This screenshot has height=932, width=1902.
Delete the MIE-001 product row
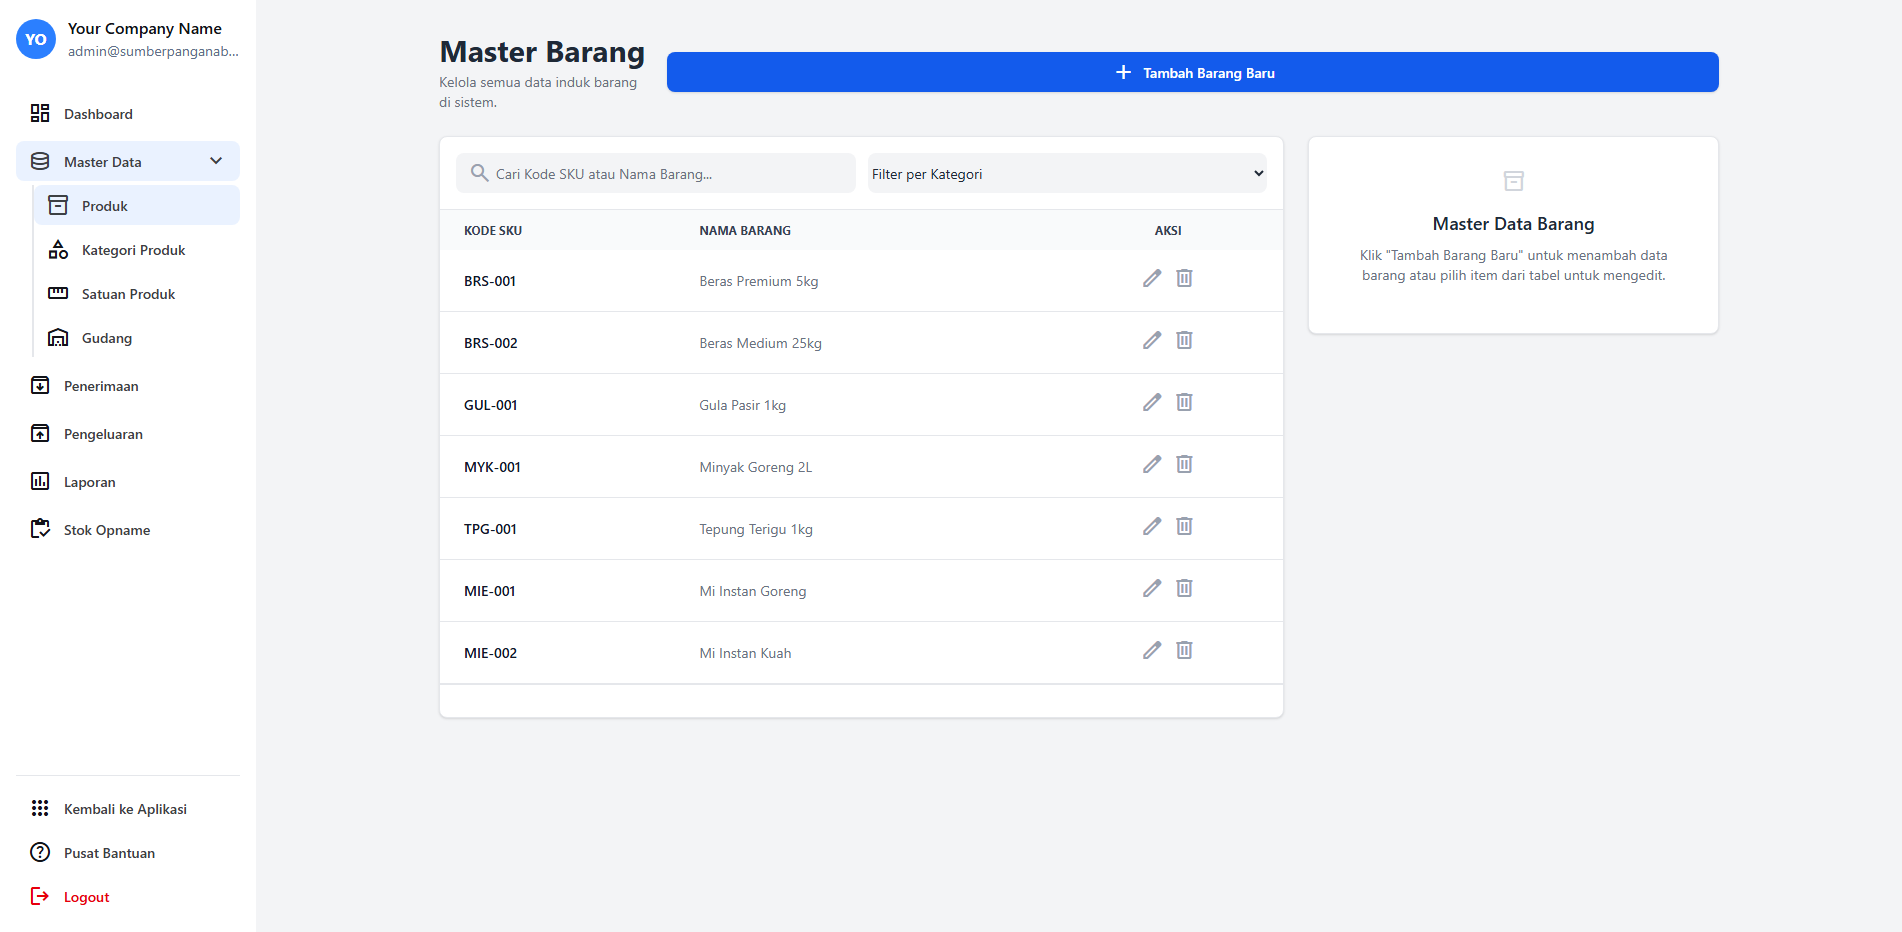click(1184, 589)
